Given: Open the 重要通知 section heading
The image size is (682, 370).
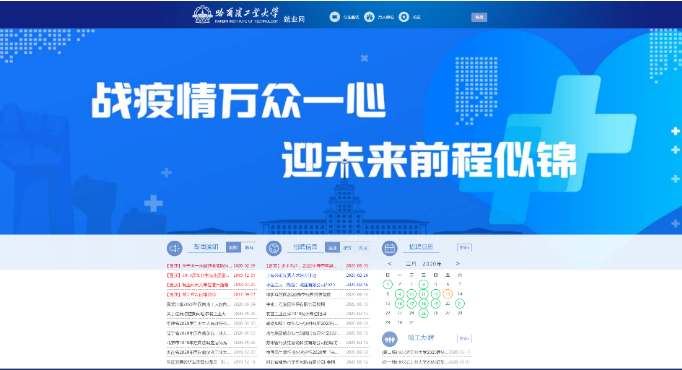Looking at the screenshot, I should click(206, 247).
